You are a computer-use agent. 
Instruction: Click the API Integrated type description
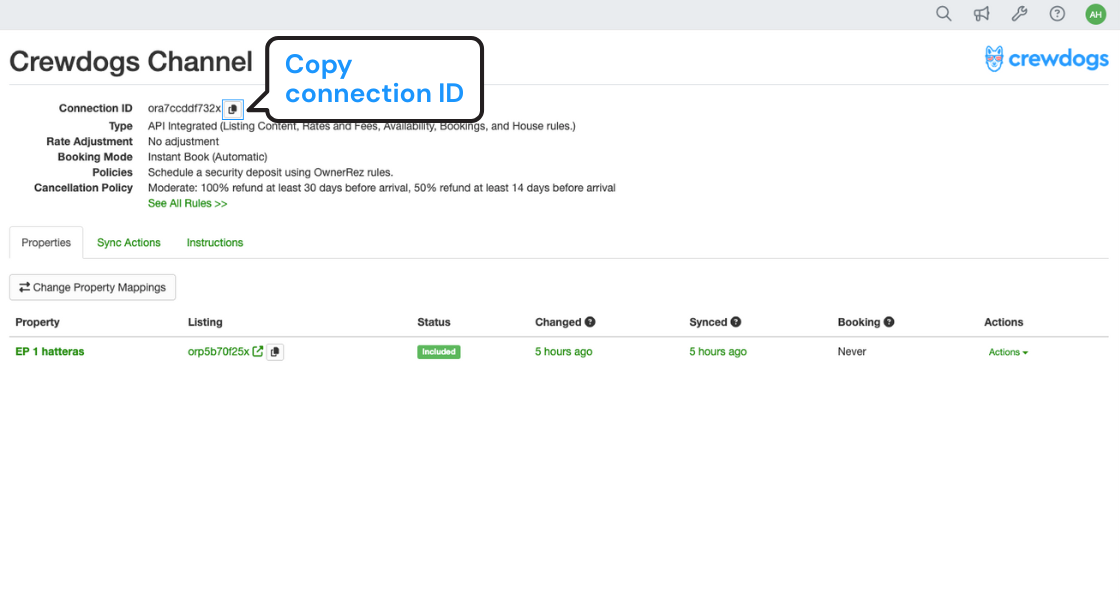point(361,126)
